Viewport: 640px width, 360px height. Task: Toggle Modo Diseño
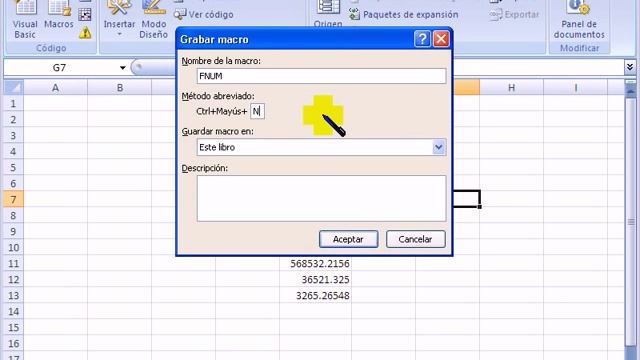click(153, 20)
